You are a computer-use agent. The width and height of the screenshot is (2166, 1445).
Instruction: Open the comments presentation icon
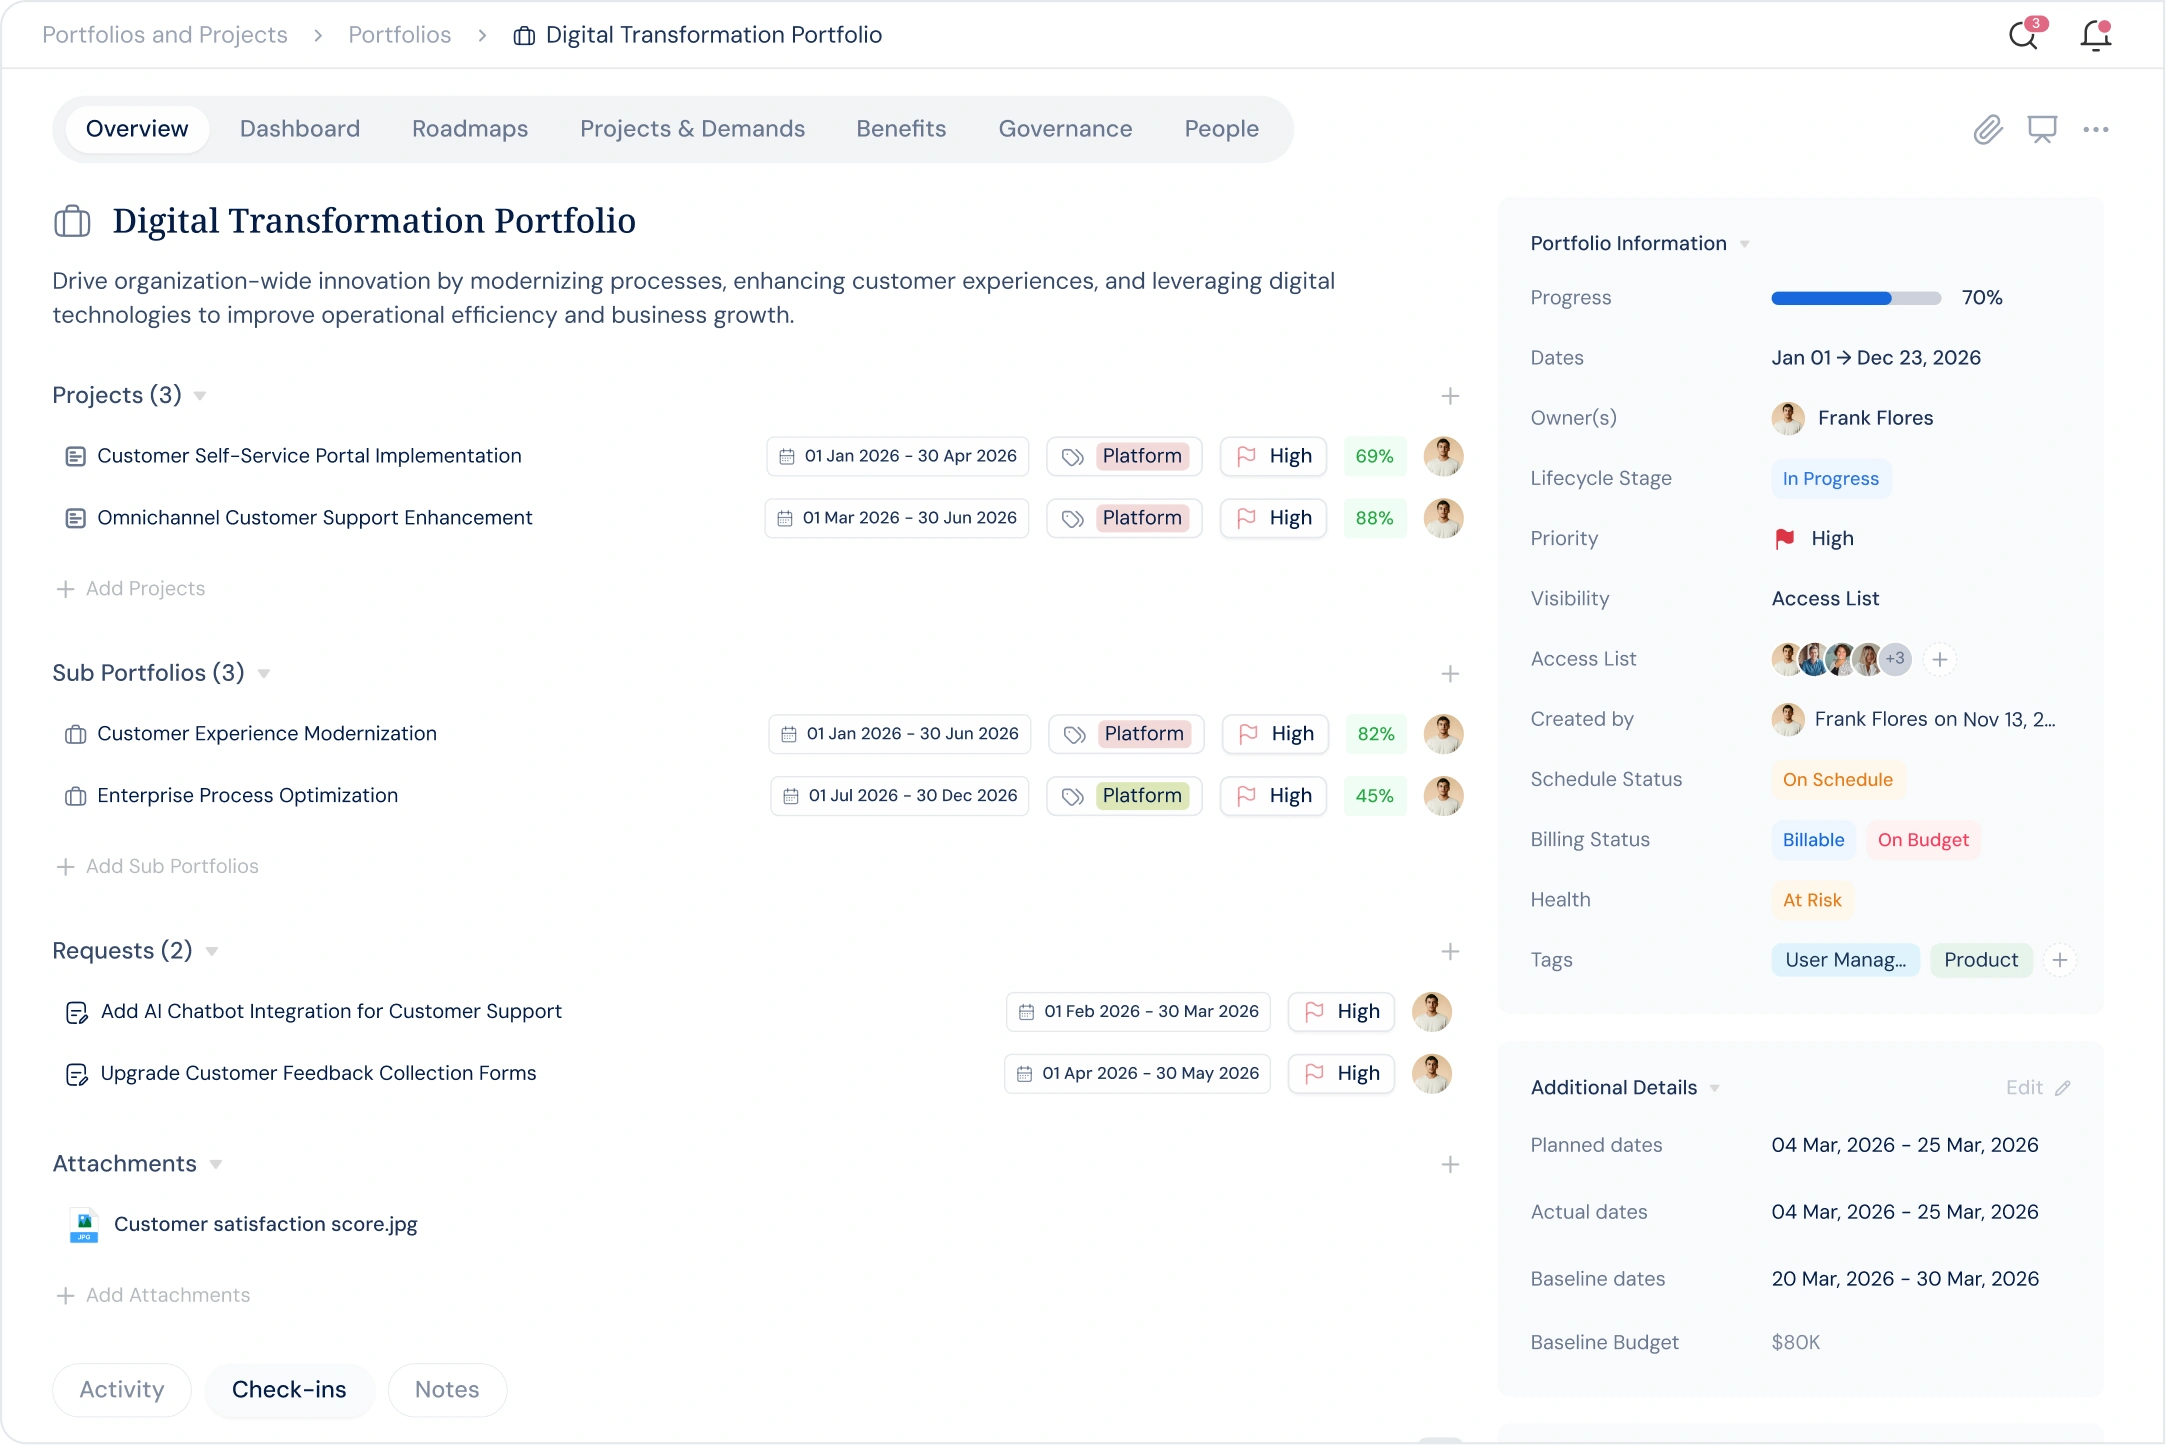[2042, 129]
